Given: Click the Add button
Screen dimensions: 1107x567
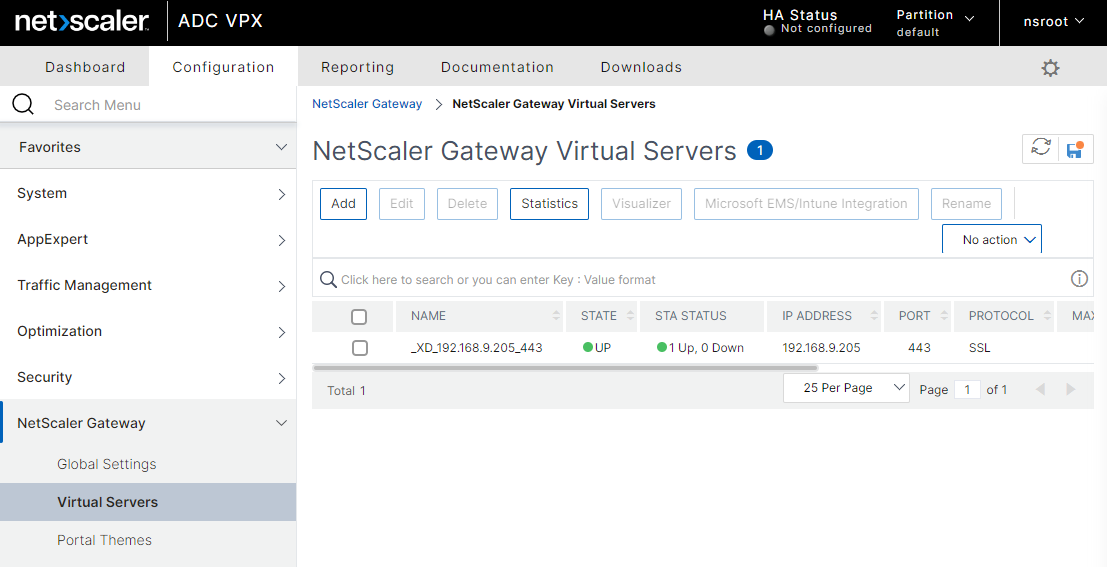Looking at the screenshot, I should (343, 203).
